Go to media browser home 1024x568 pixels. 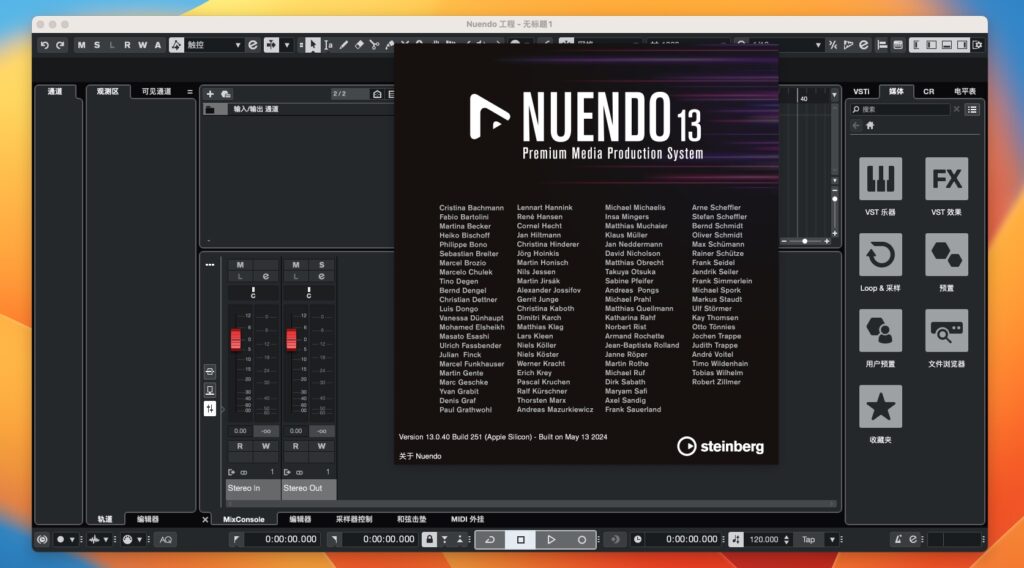click(x=870, y=125)
